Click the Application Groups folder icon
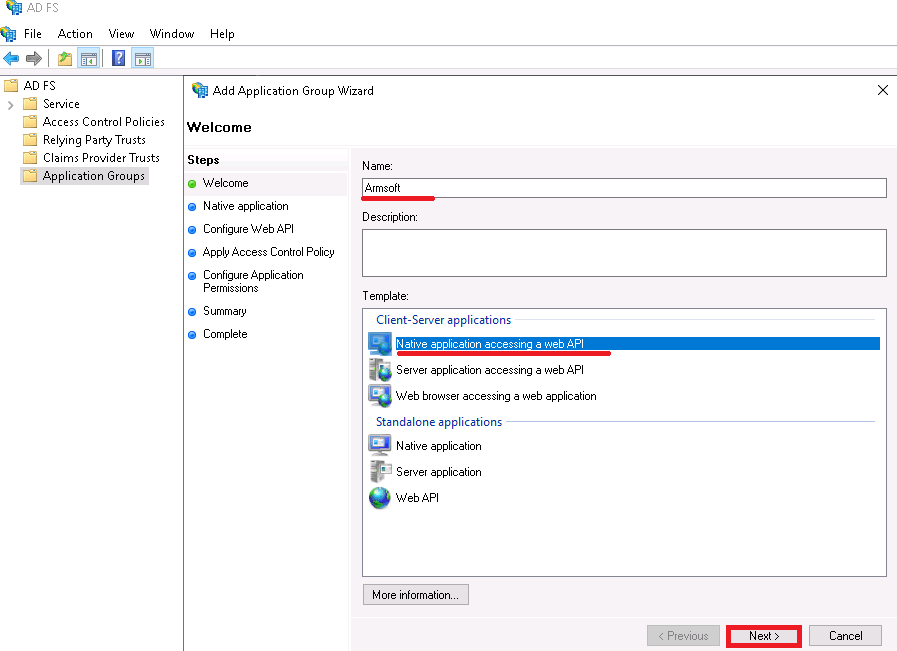Viewport: 897px width, 651px height. (x=30, y=176)
